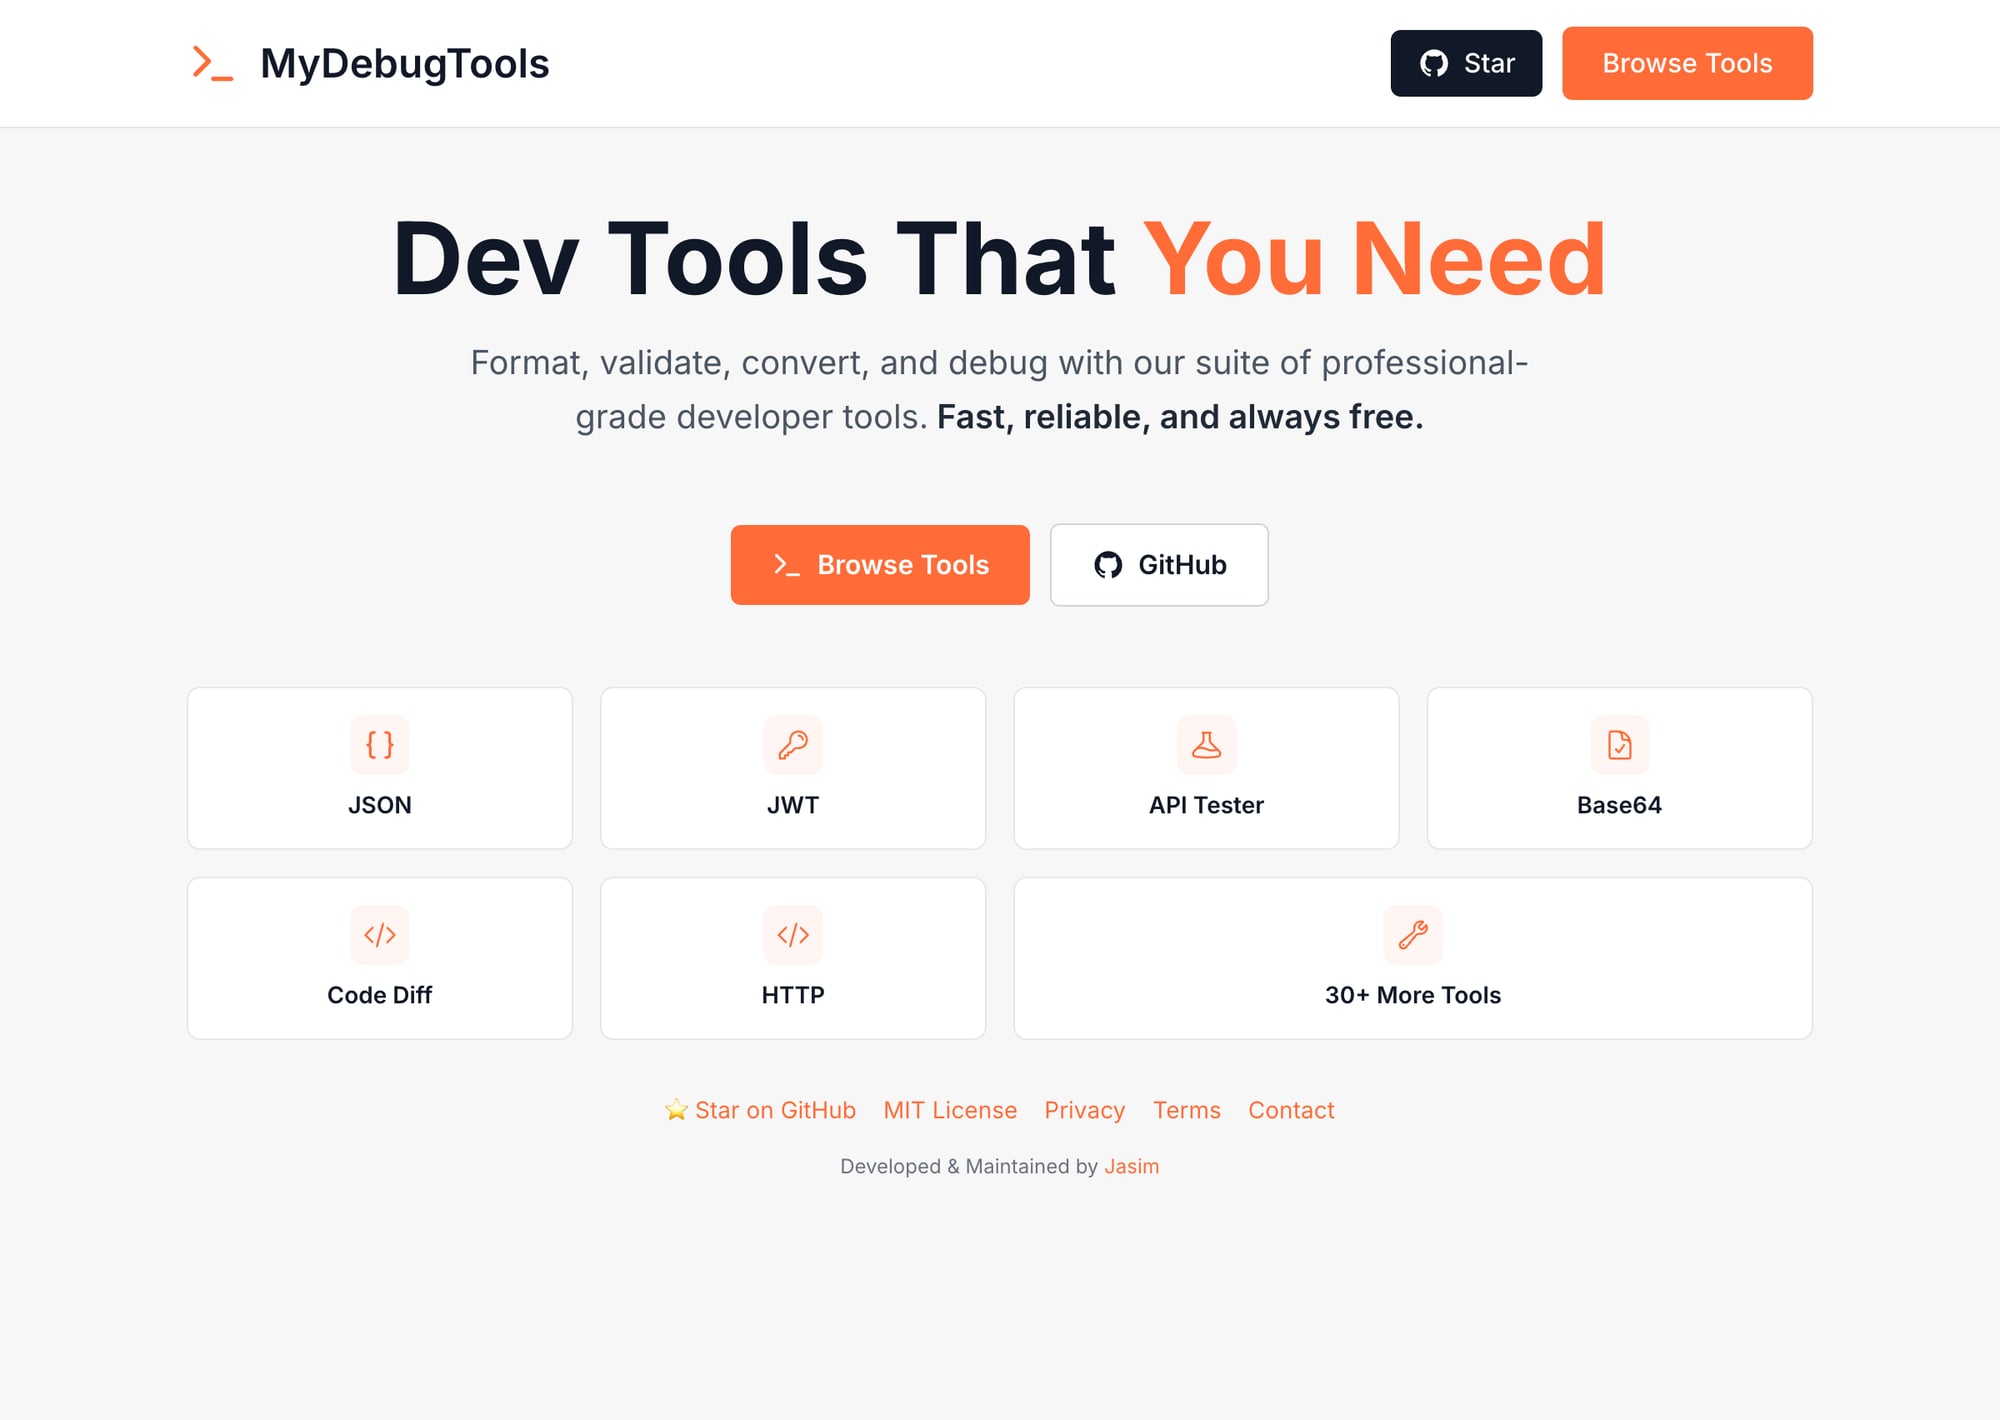Click the Star button in the header
Viewport: 2000px width, 1420px height.
(x=1466, y=63)
